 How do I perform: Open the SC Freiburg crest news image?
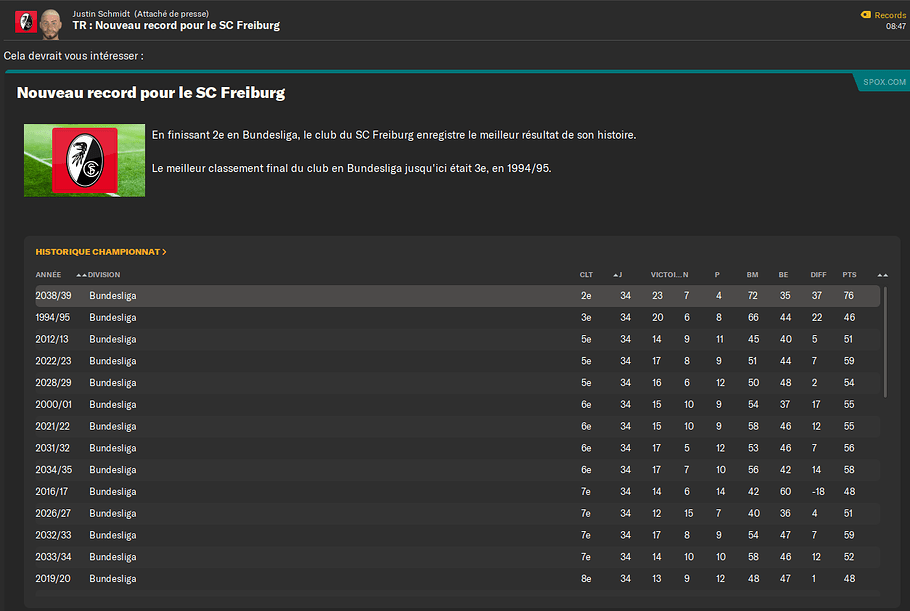(84, 160)
